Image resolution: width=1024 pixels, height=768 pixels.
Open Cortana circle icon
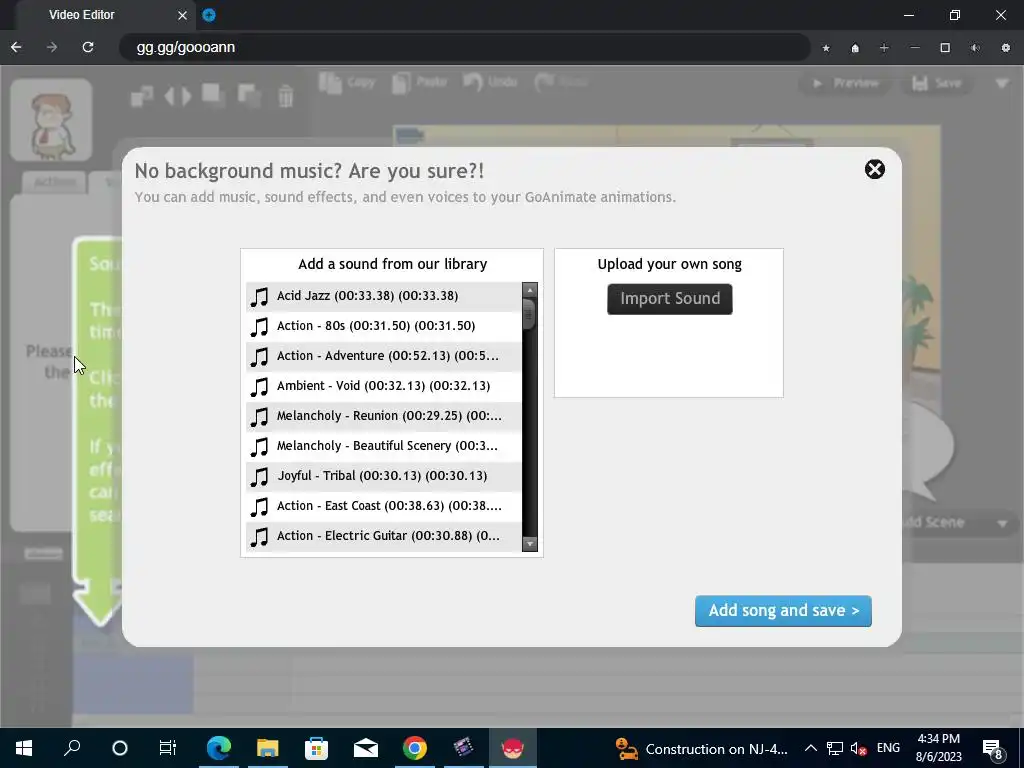(x=120, y=748)
